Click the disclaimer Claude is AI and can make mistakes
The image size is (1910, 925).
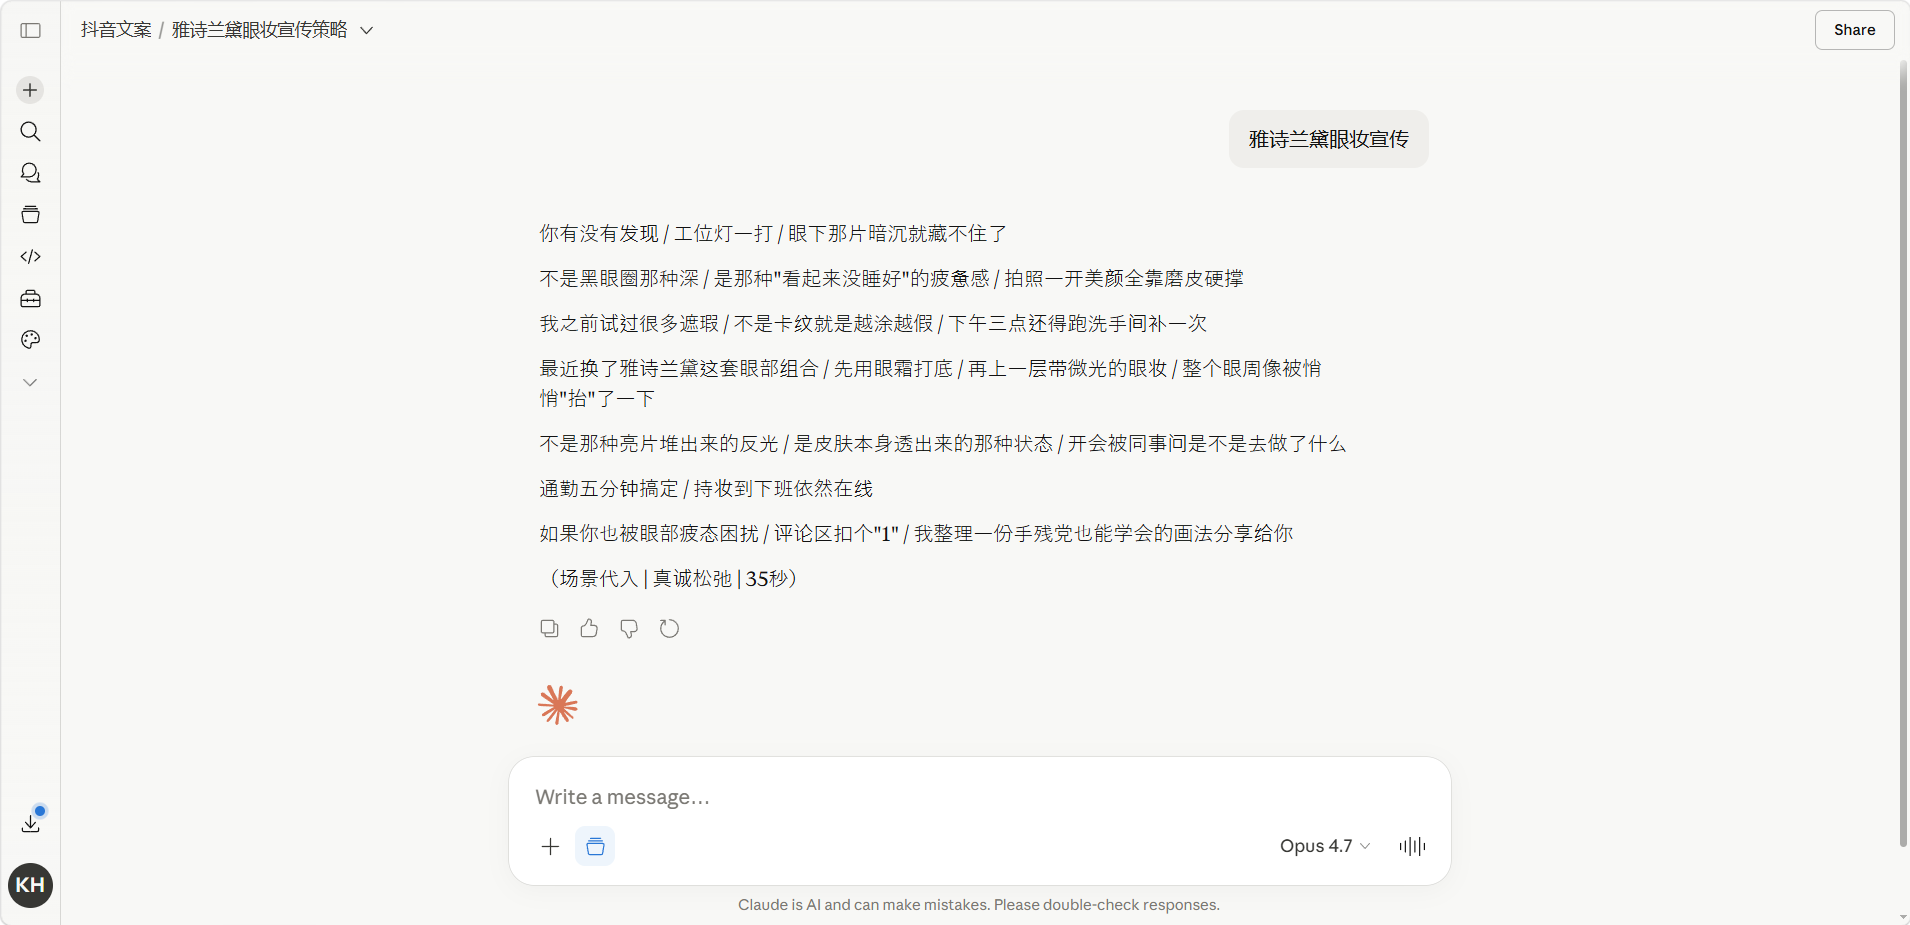(x=979, y=905)
